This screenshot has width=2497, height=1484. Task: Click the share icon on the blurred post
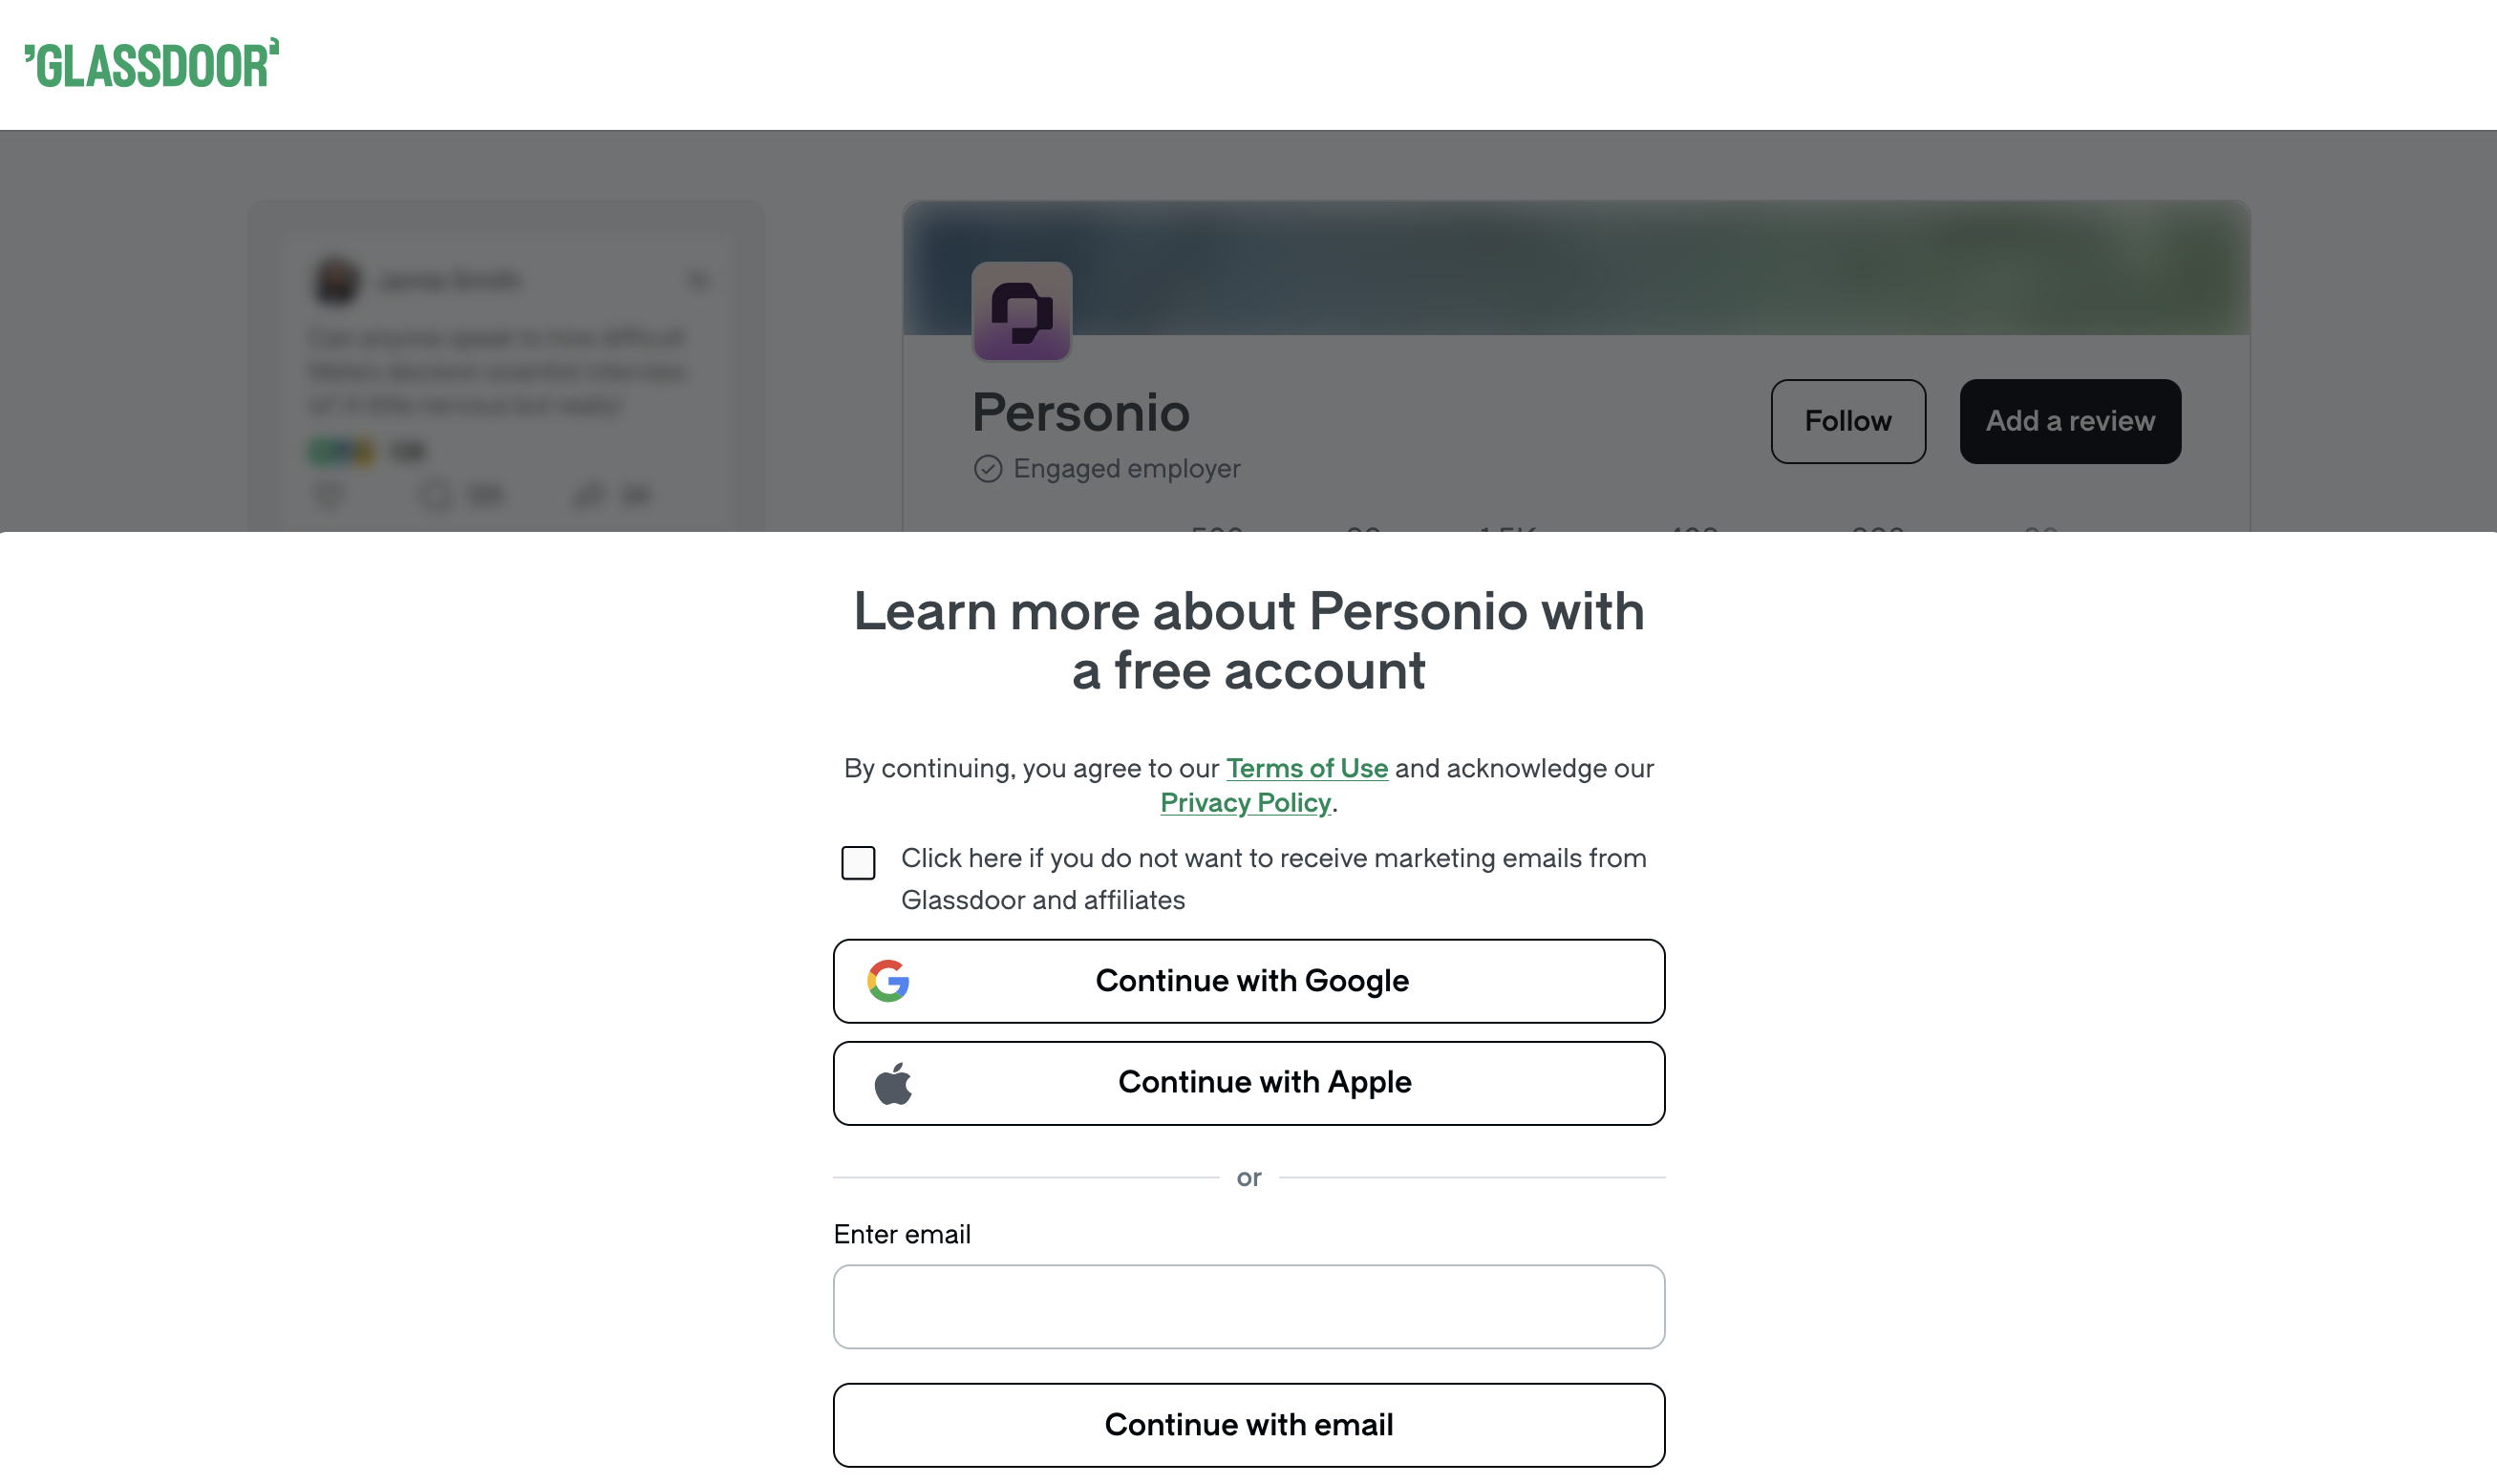click(589, 495)
